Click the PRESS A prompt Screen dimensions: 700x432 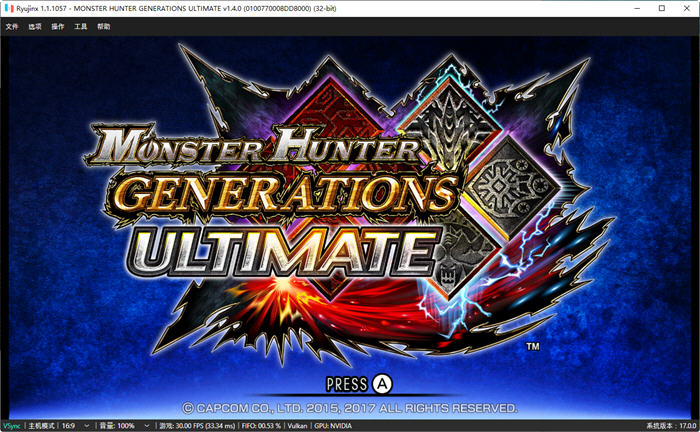point(359,384)
